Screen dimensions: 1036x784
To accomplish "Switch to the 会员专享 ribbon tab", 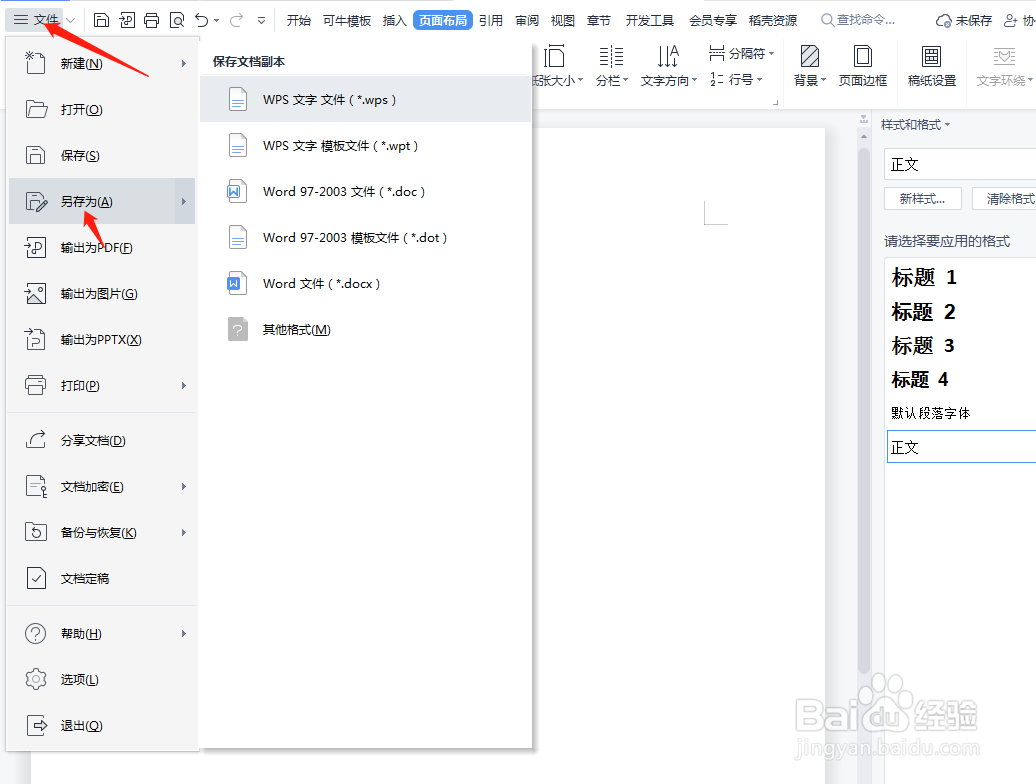I will pos(713,20).
